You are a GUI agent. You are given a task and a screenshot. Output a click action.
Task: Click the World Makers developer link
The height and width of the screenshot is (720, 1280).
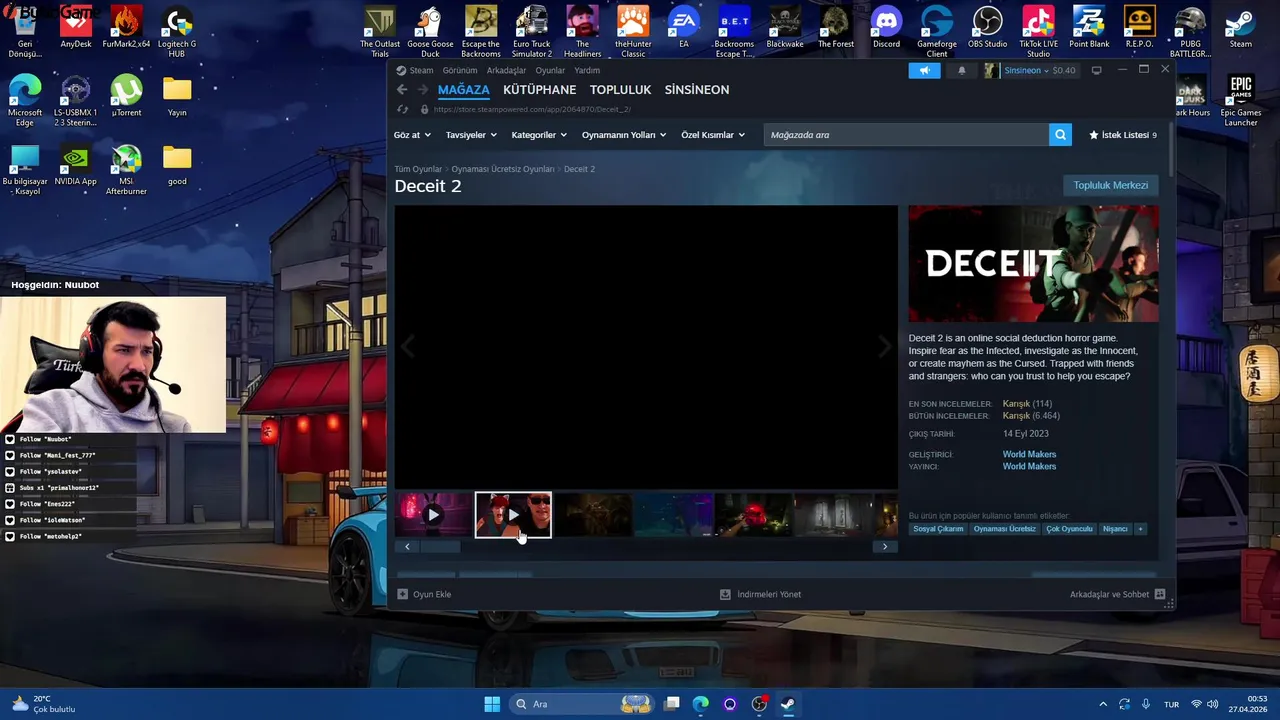[x=1029, y=454]
